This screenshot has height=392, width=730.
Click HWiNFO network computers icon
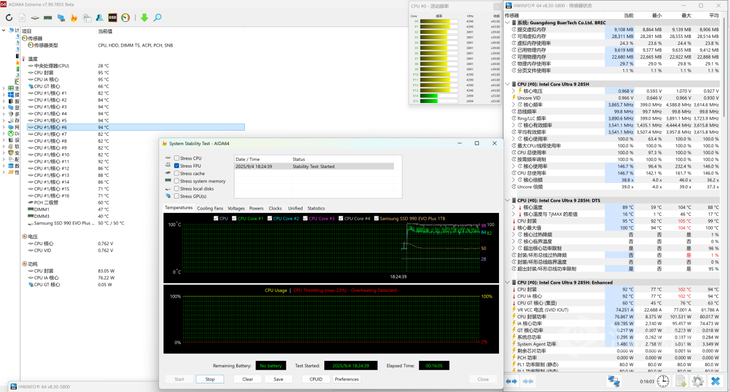614,381
